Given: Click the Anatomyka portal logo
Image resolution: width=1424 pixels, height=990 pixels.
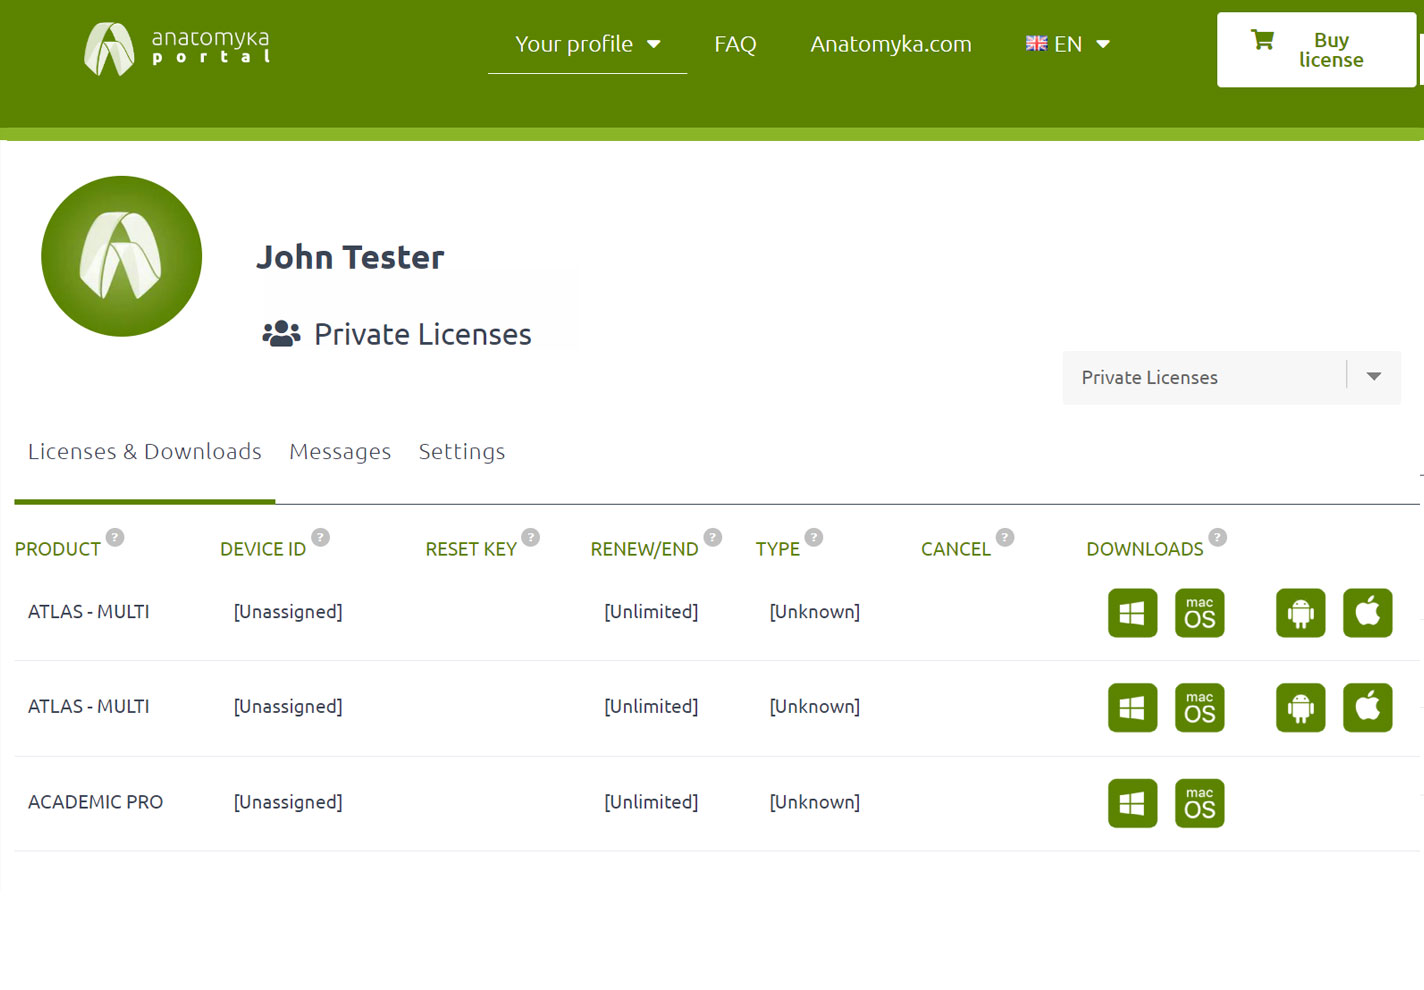Looking at the screenshot, I should 177,48.
